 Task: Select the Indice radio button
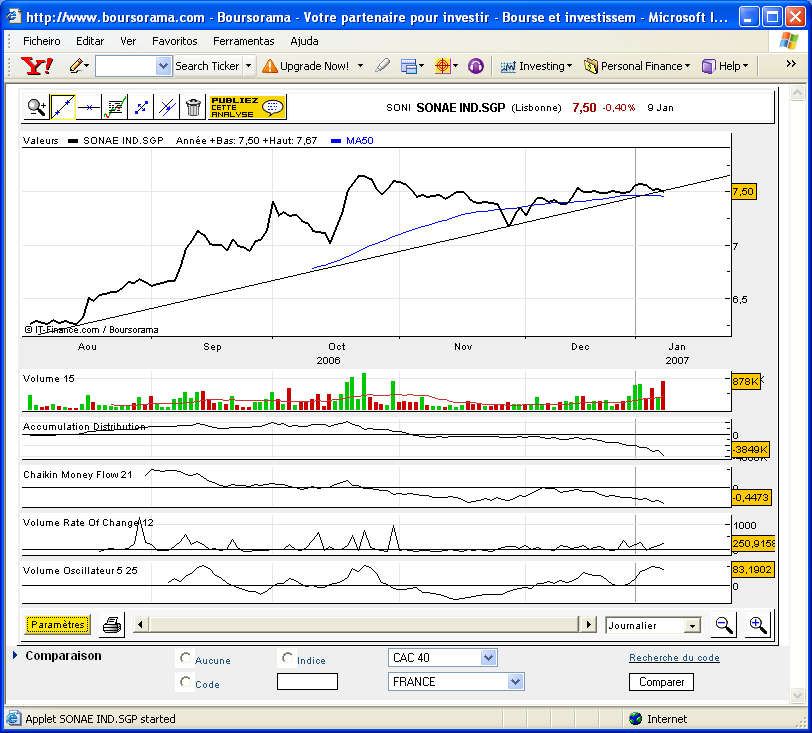tap(287, 658)
